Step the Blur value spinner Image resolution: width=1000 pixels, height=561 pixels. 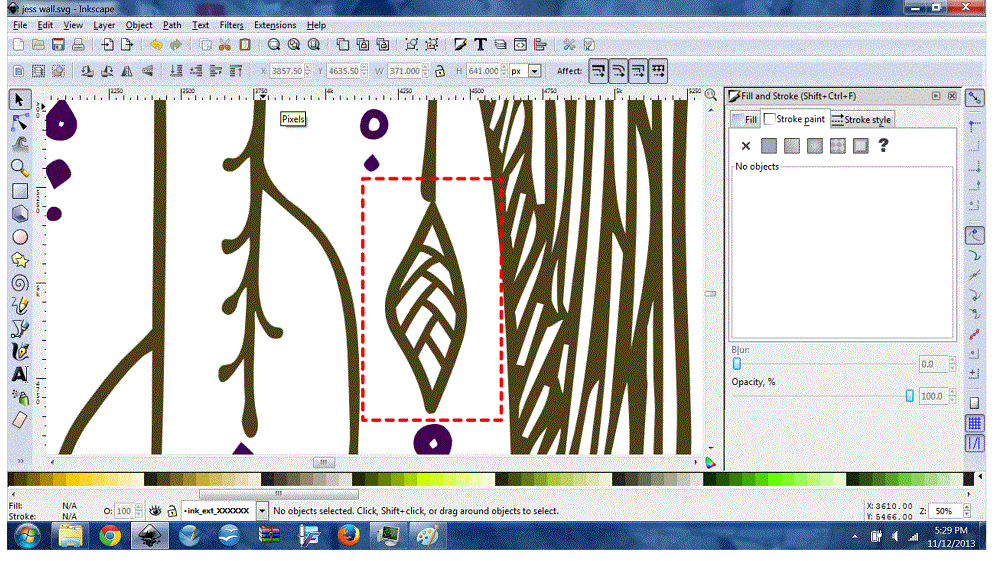point(952,364)
